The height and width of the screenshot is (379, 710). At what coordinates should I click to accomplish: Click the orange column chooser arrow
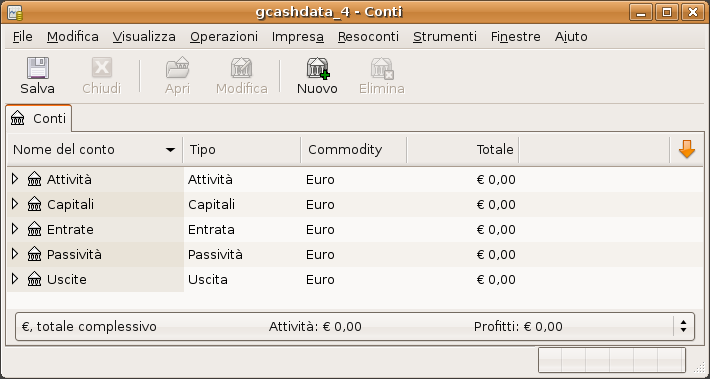point(686,149)
